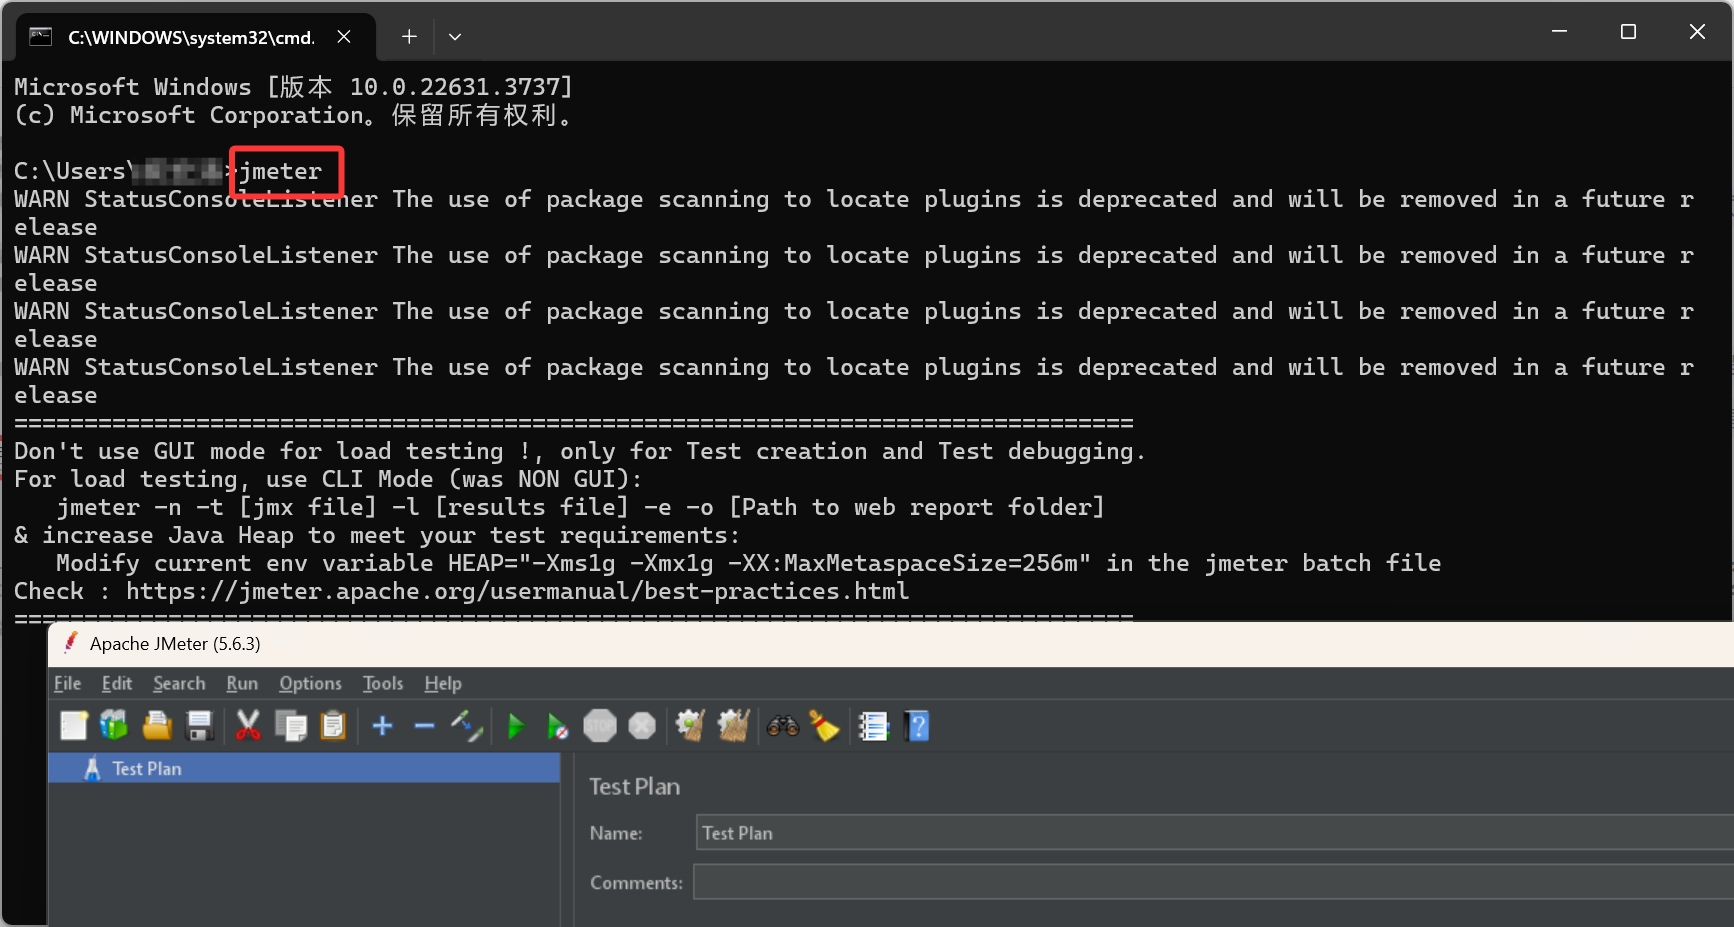Close the terminal window
This screenshot has width=1734, height=927.
tap(1697, 32)
